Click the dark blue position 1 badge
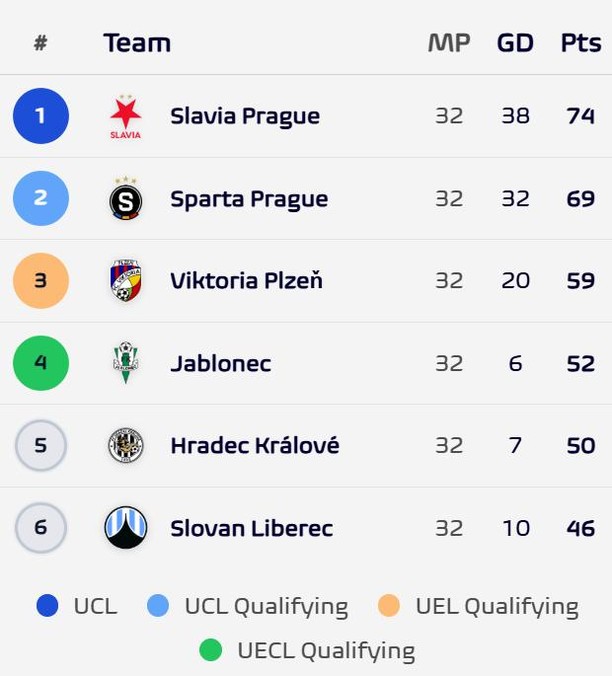This screenshot has width=612, height=676. pyautogui.click(x=41, y=116)
